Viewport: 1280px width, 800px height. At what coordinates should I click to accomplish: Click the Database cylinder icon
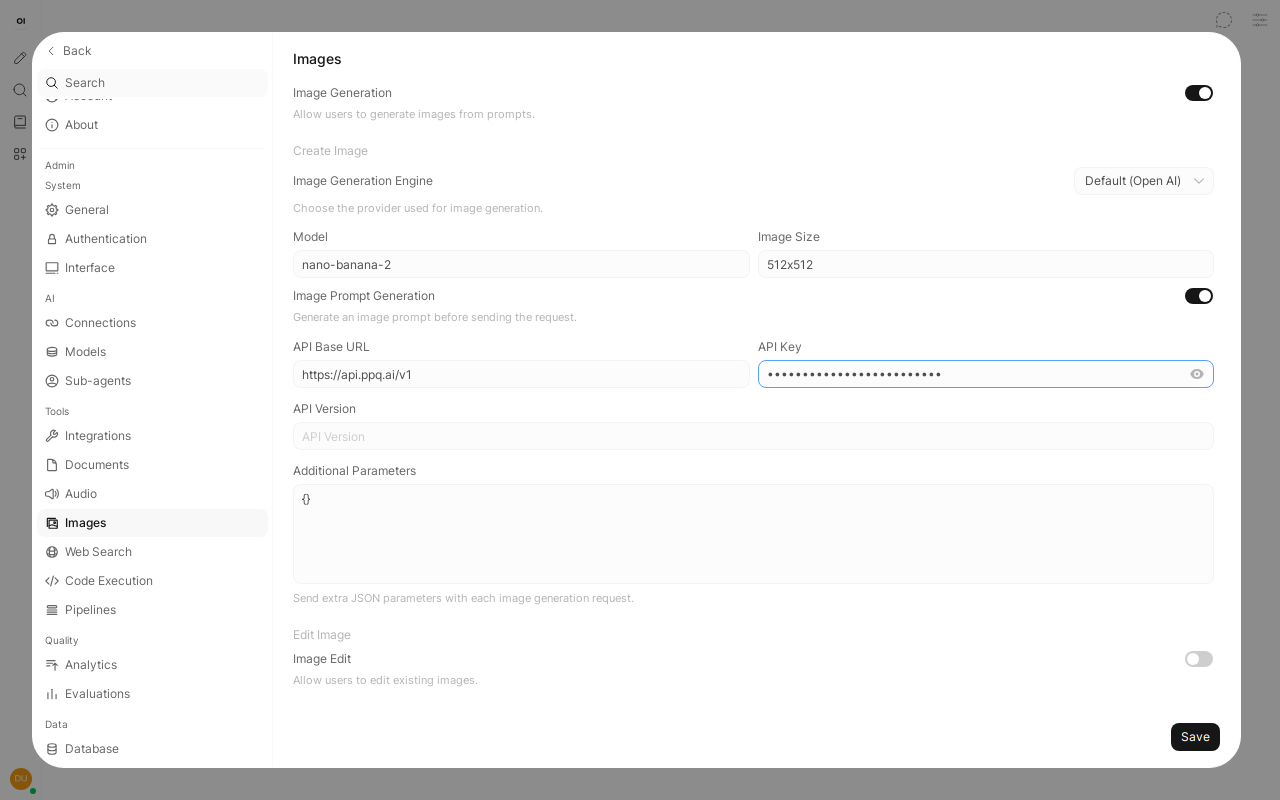pos(52,749)
